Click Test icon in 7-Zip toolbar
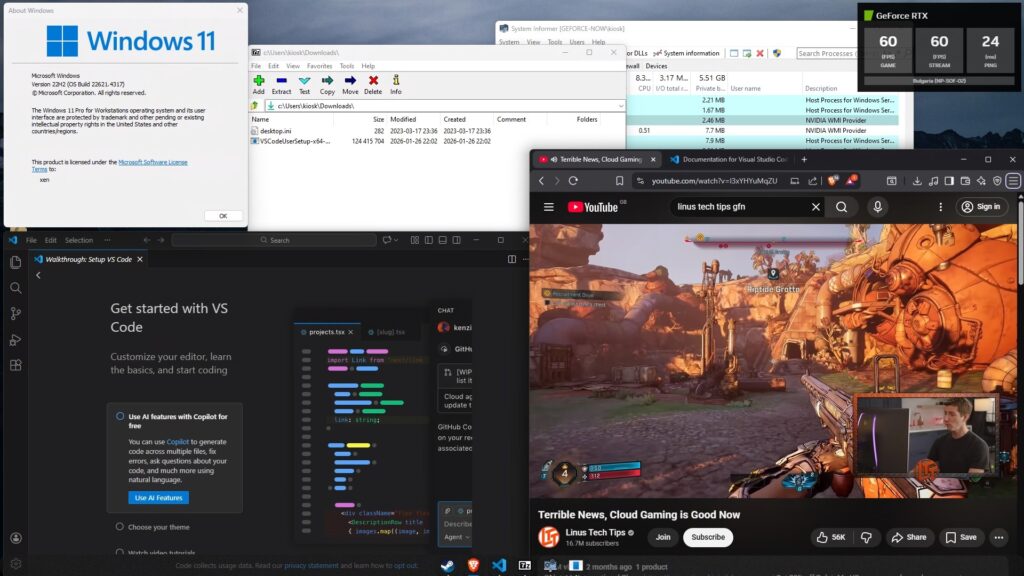The image size is (1024, 576). click(304, 80)
